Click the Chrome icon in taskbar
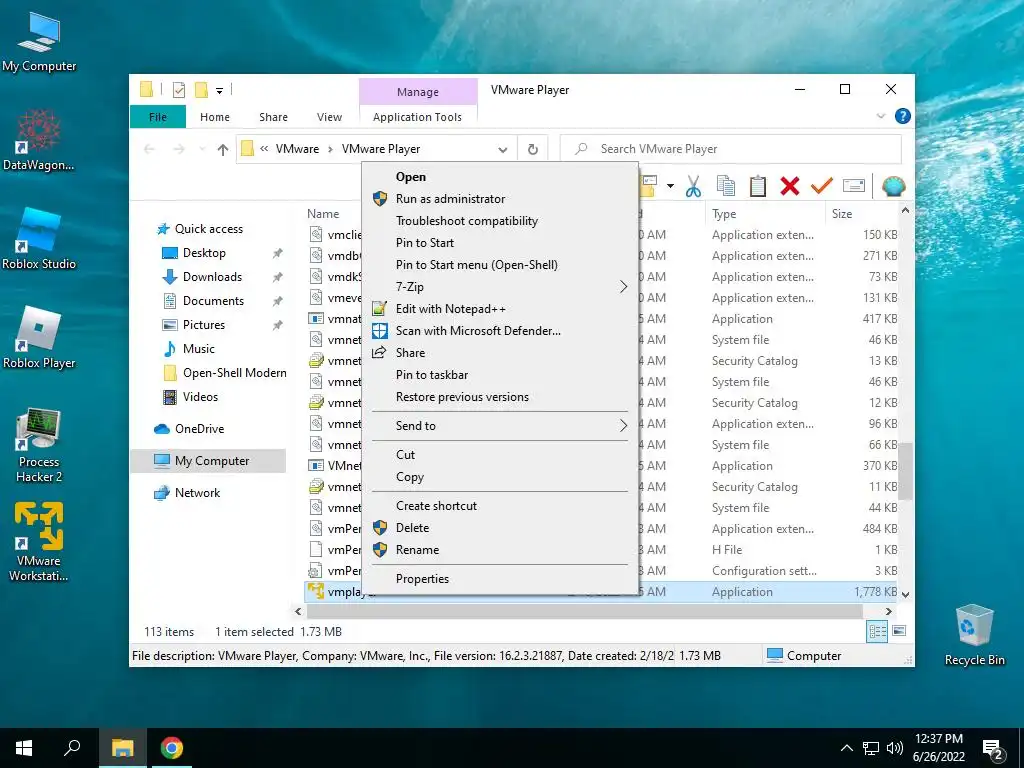 click(172, 748)
